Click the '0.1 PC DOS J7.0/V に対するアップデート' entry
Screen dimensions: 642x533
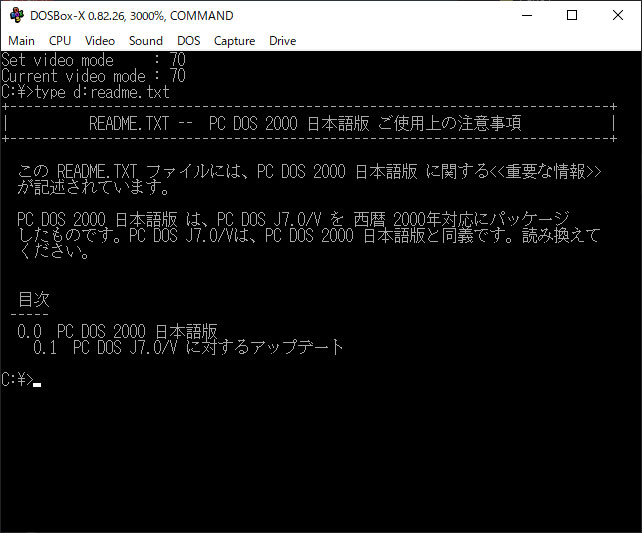pos(188,347)
